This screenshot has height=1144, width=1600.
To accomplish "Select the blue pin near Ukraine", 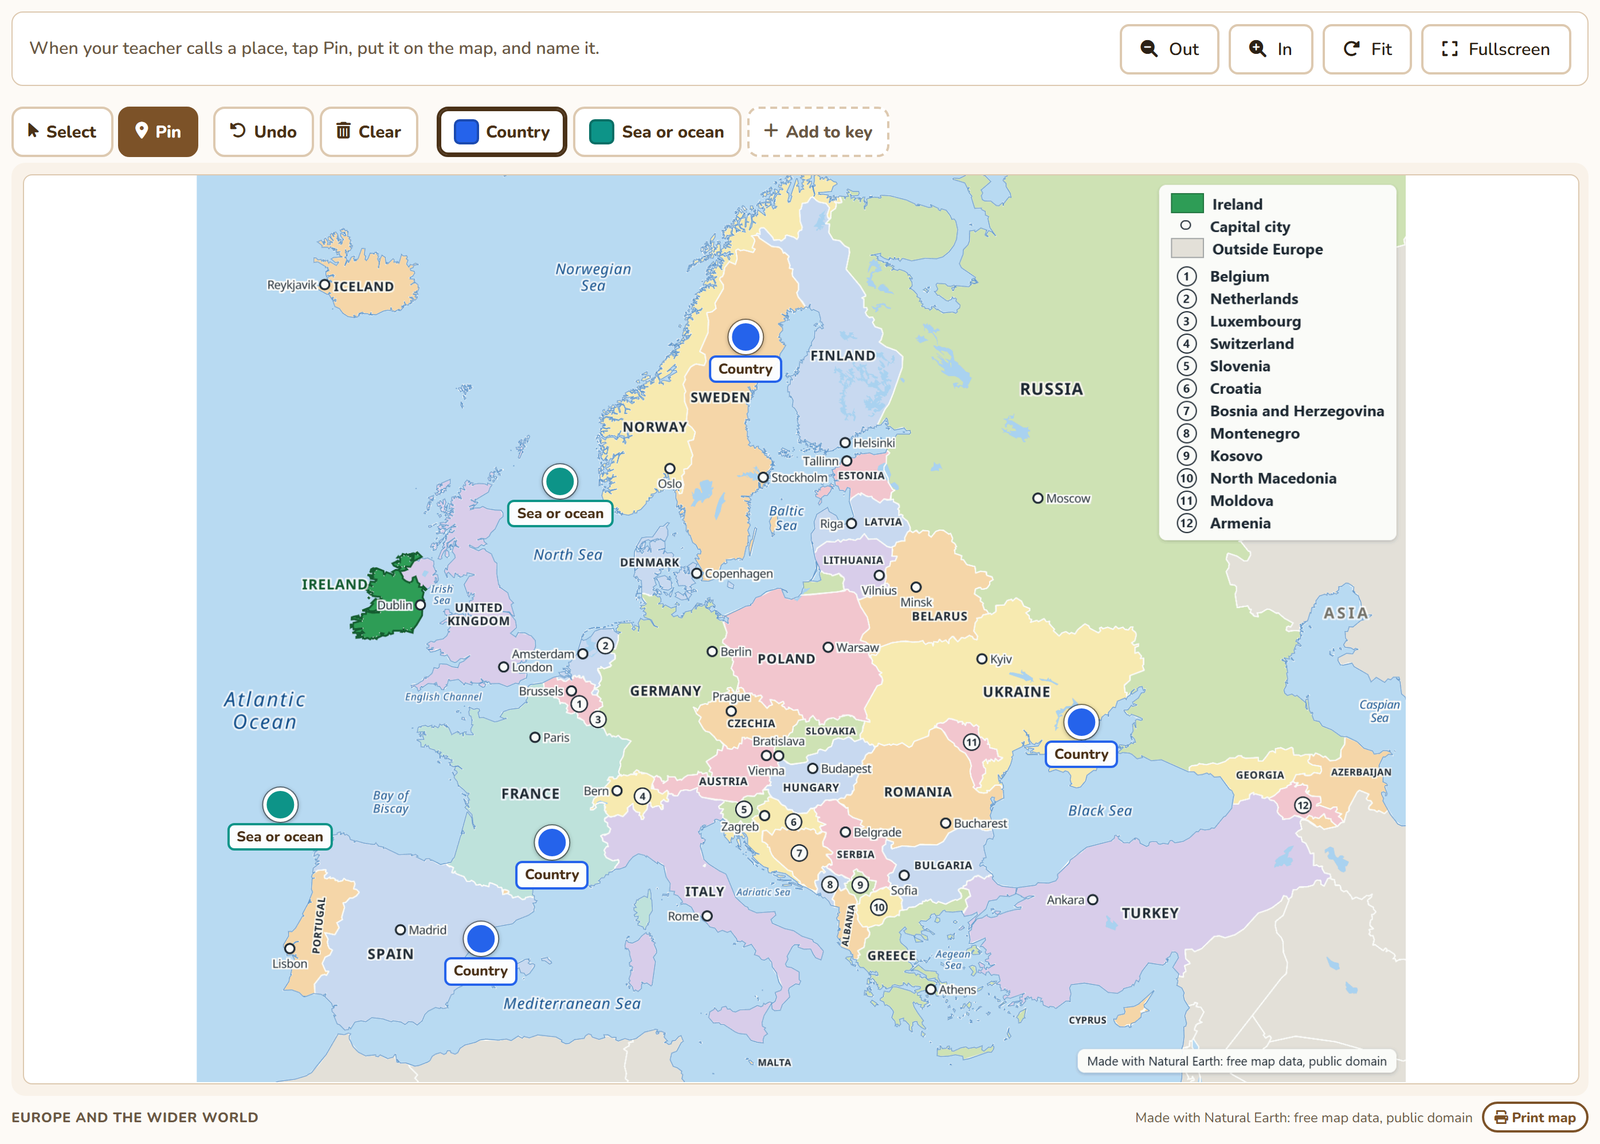I will tap(1081, 722).
